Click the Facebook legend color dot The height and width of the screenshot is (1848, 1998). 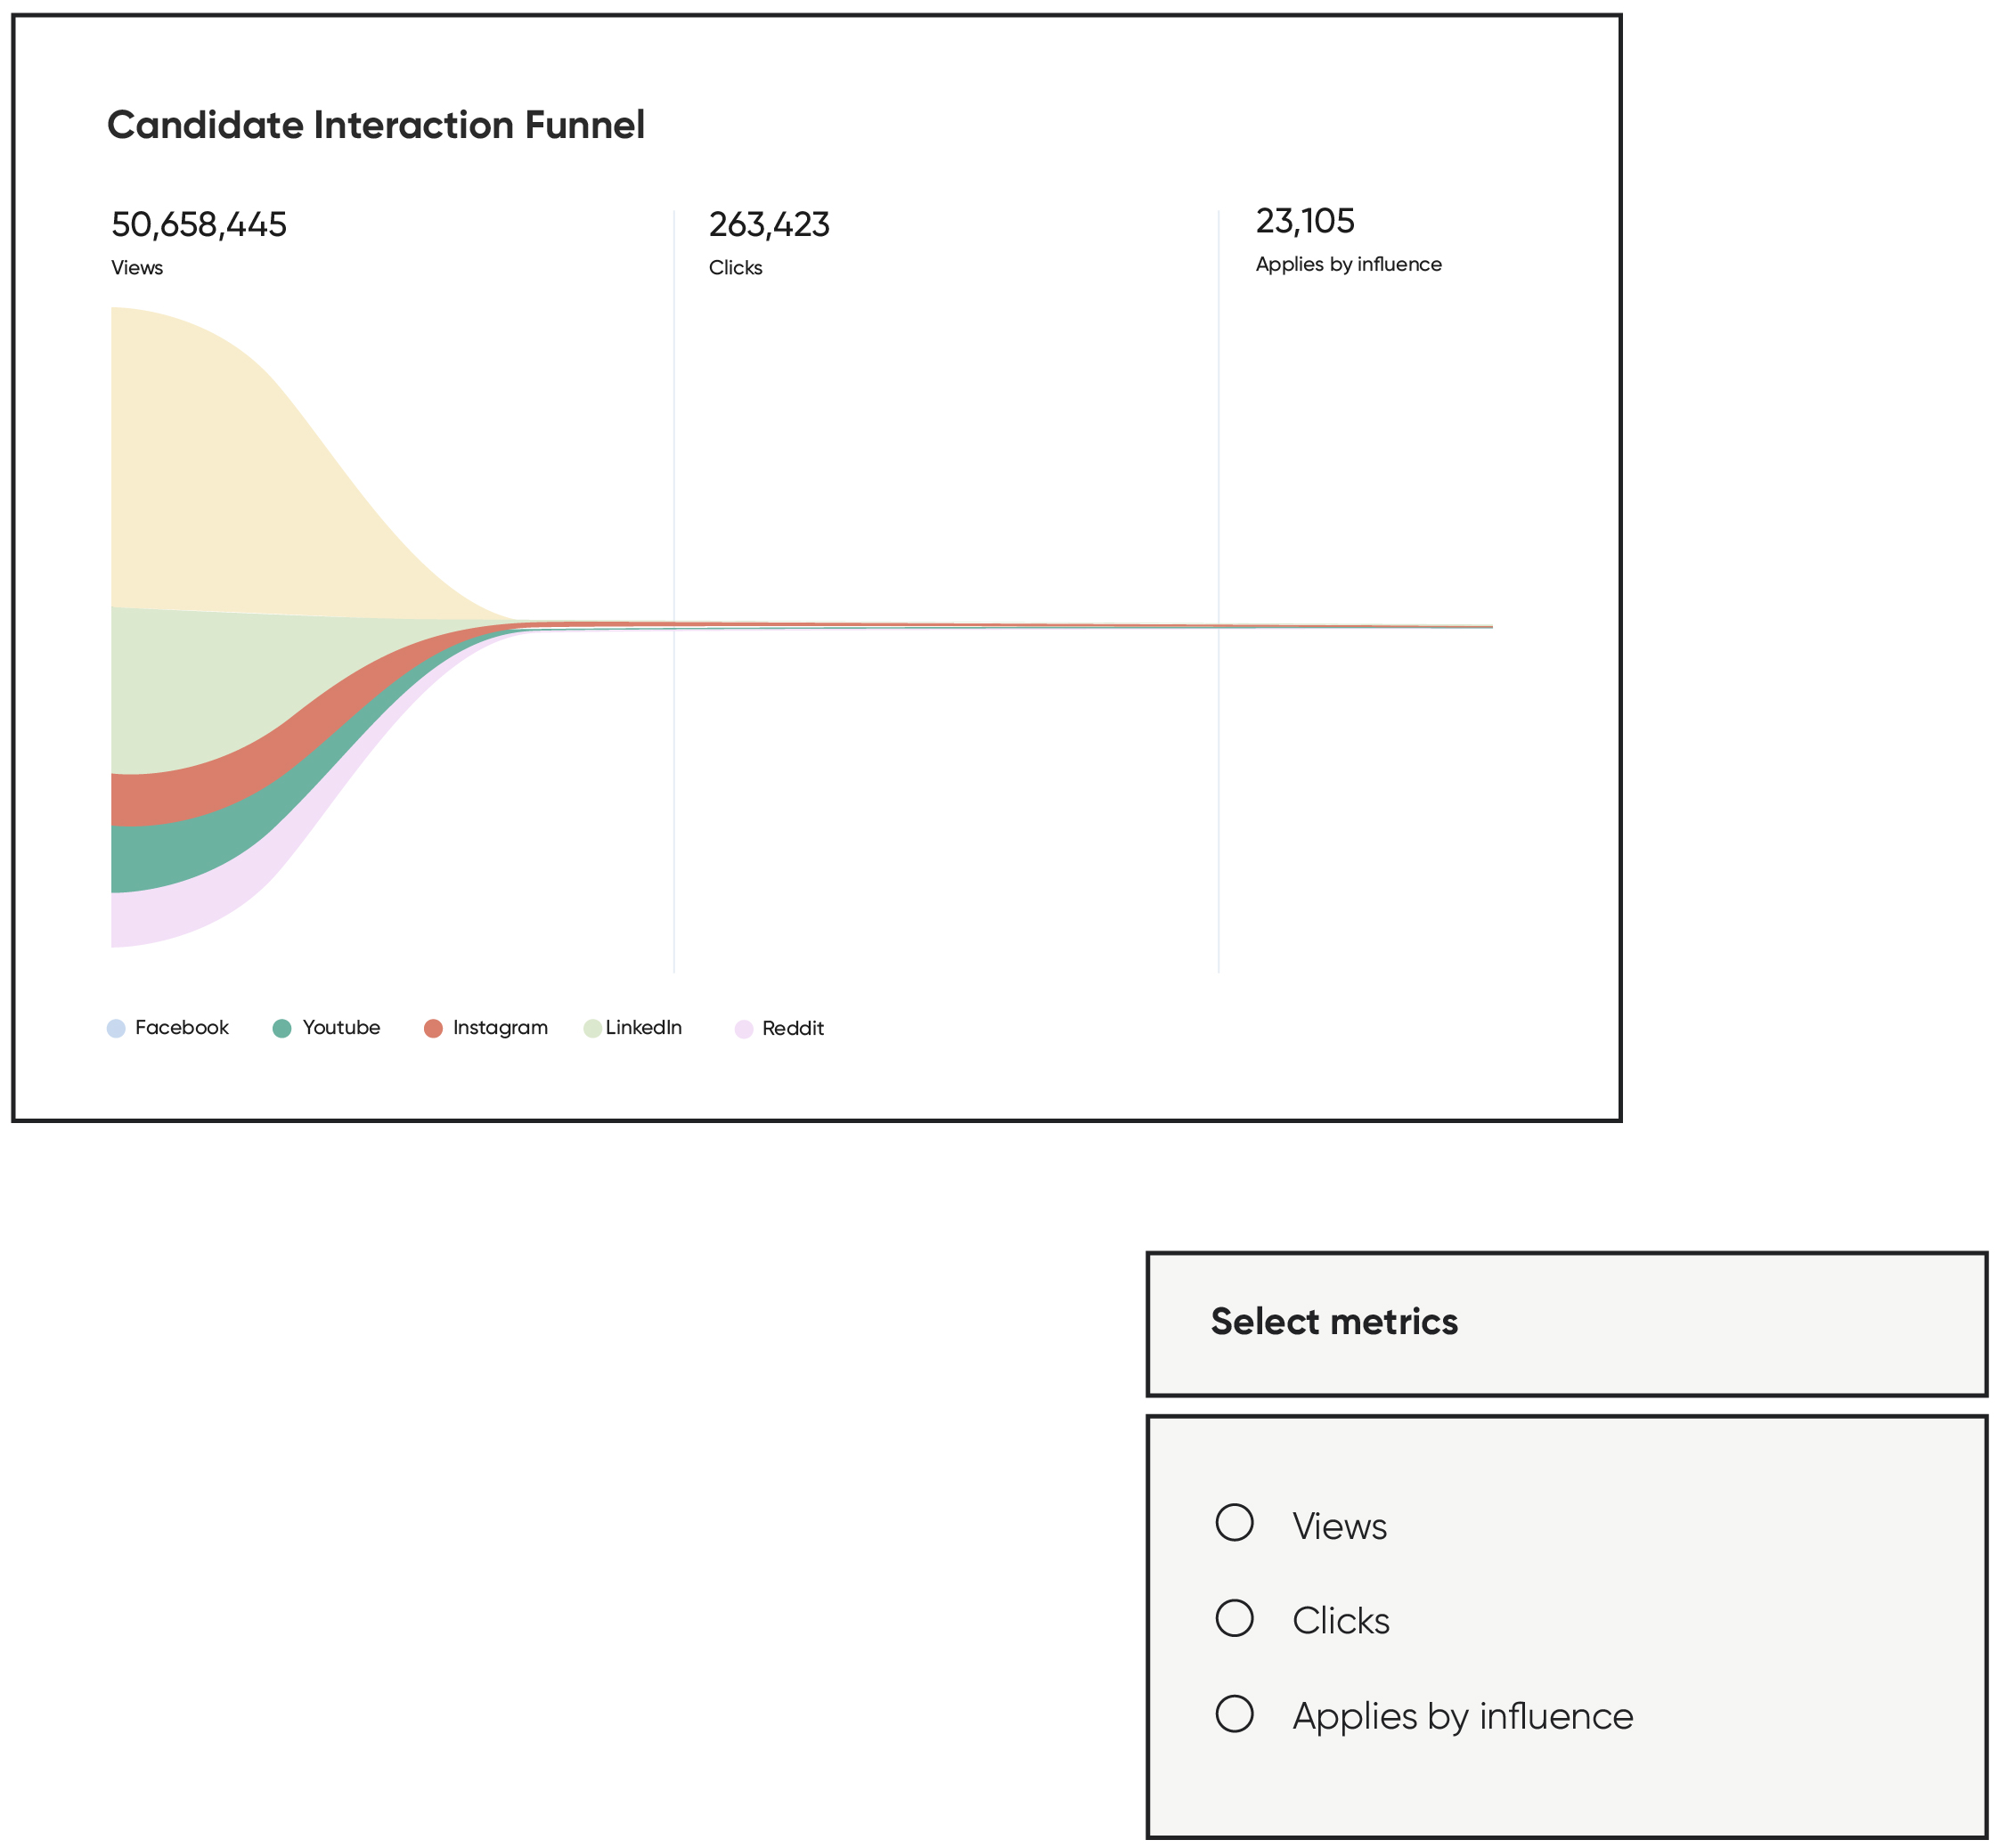coord(116,1028)
